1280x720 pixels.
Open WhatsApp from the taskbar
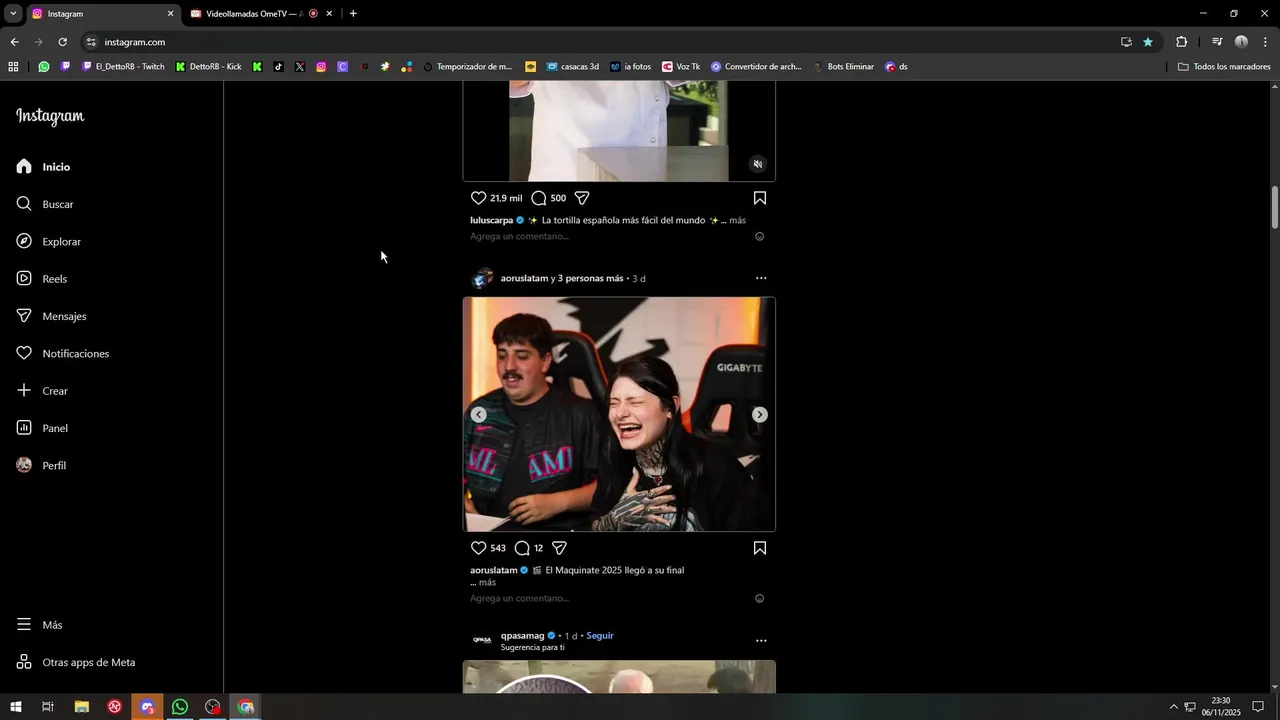pyautogui.click(x=180, y=707)
